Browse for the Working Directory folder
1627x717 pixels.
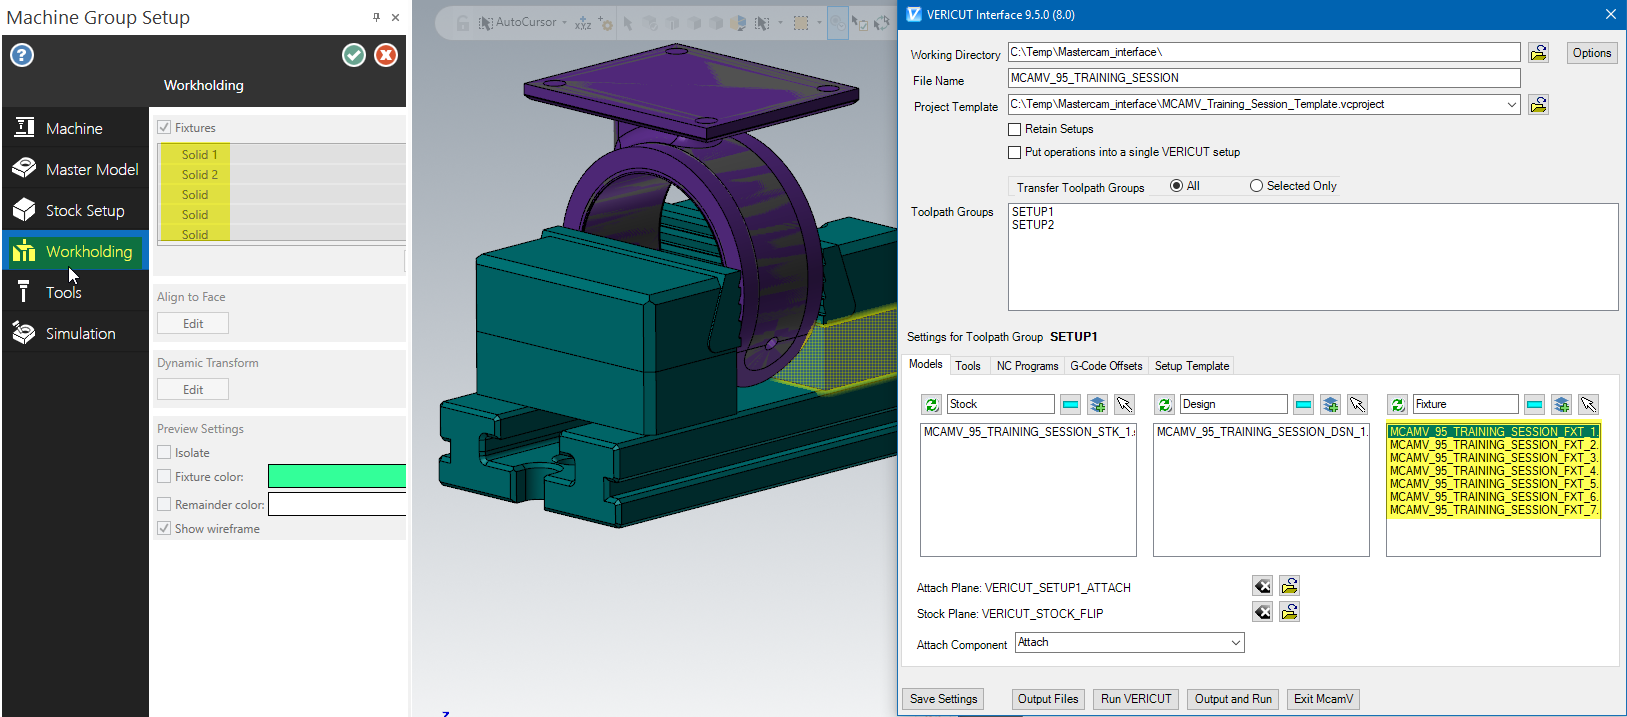point(1538,52)
